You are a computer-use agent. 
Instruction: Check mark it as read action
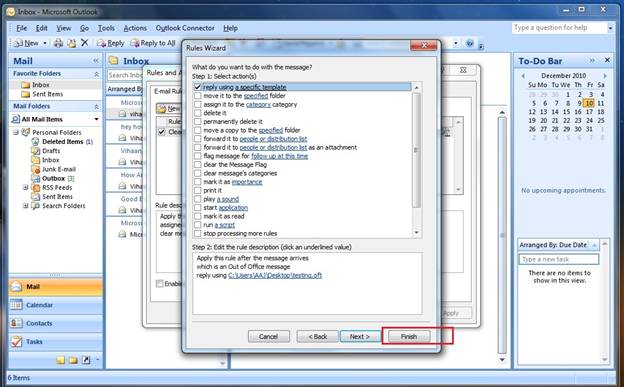[x=197, y=216]
